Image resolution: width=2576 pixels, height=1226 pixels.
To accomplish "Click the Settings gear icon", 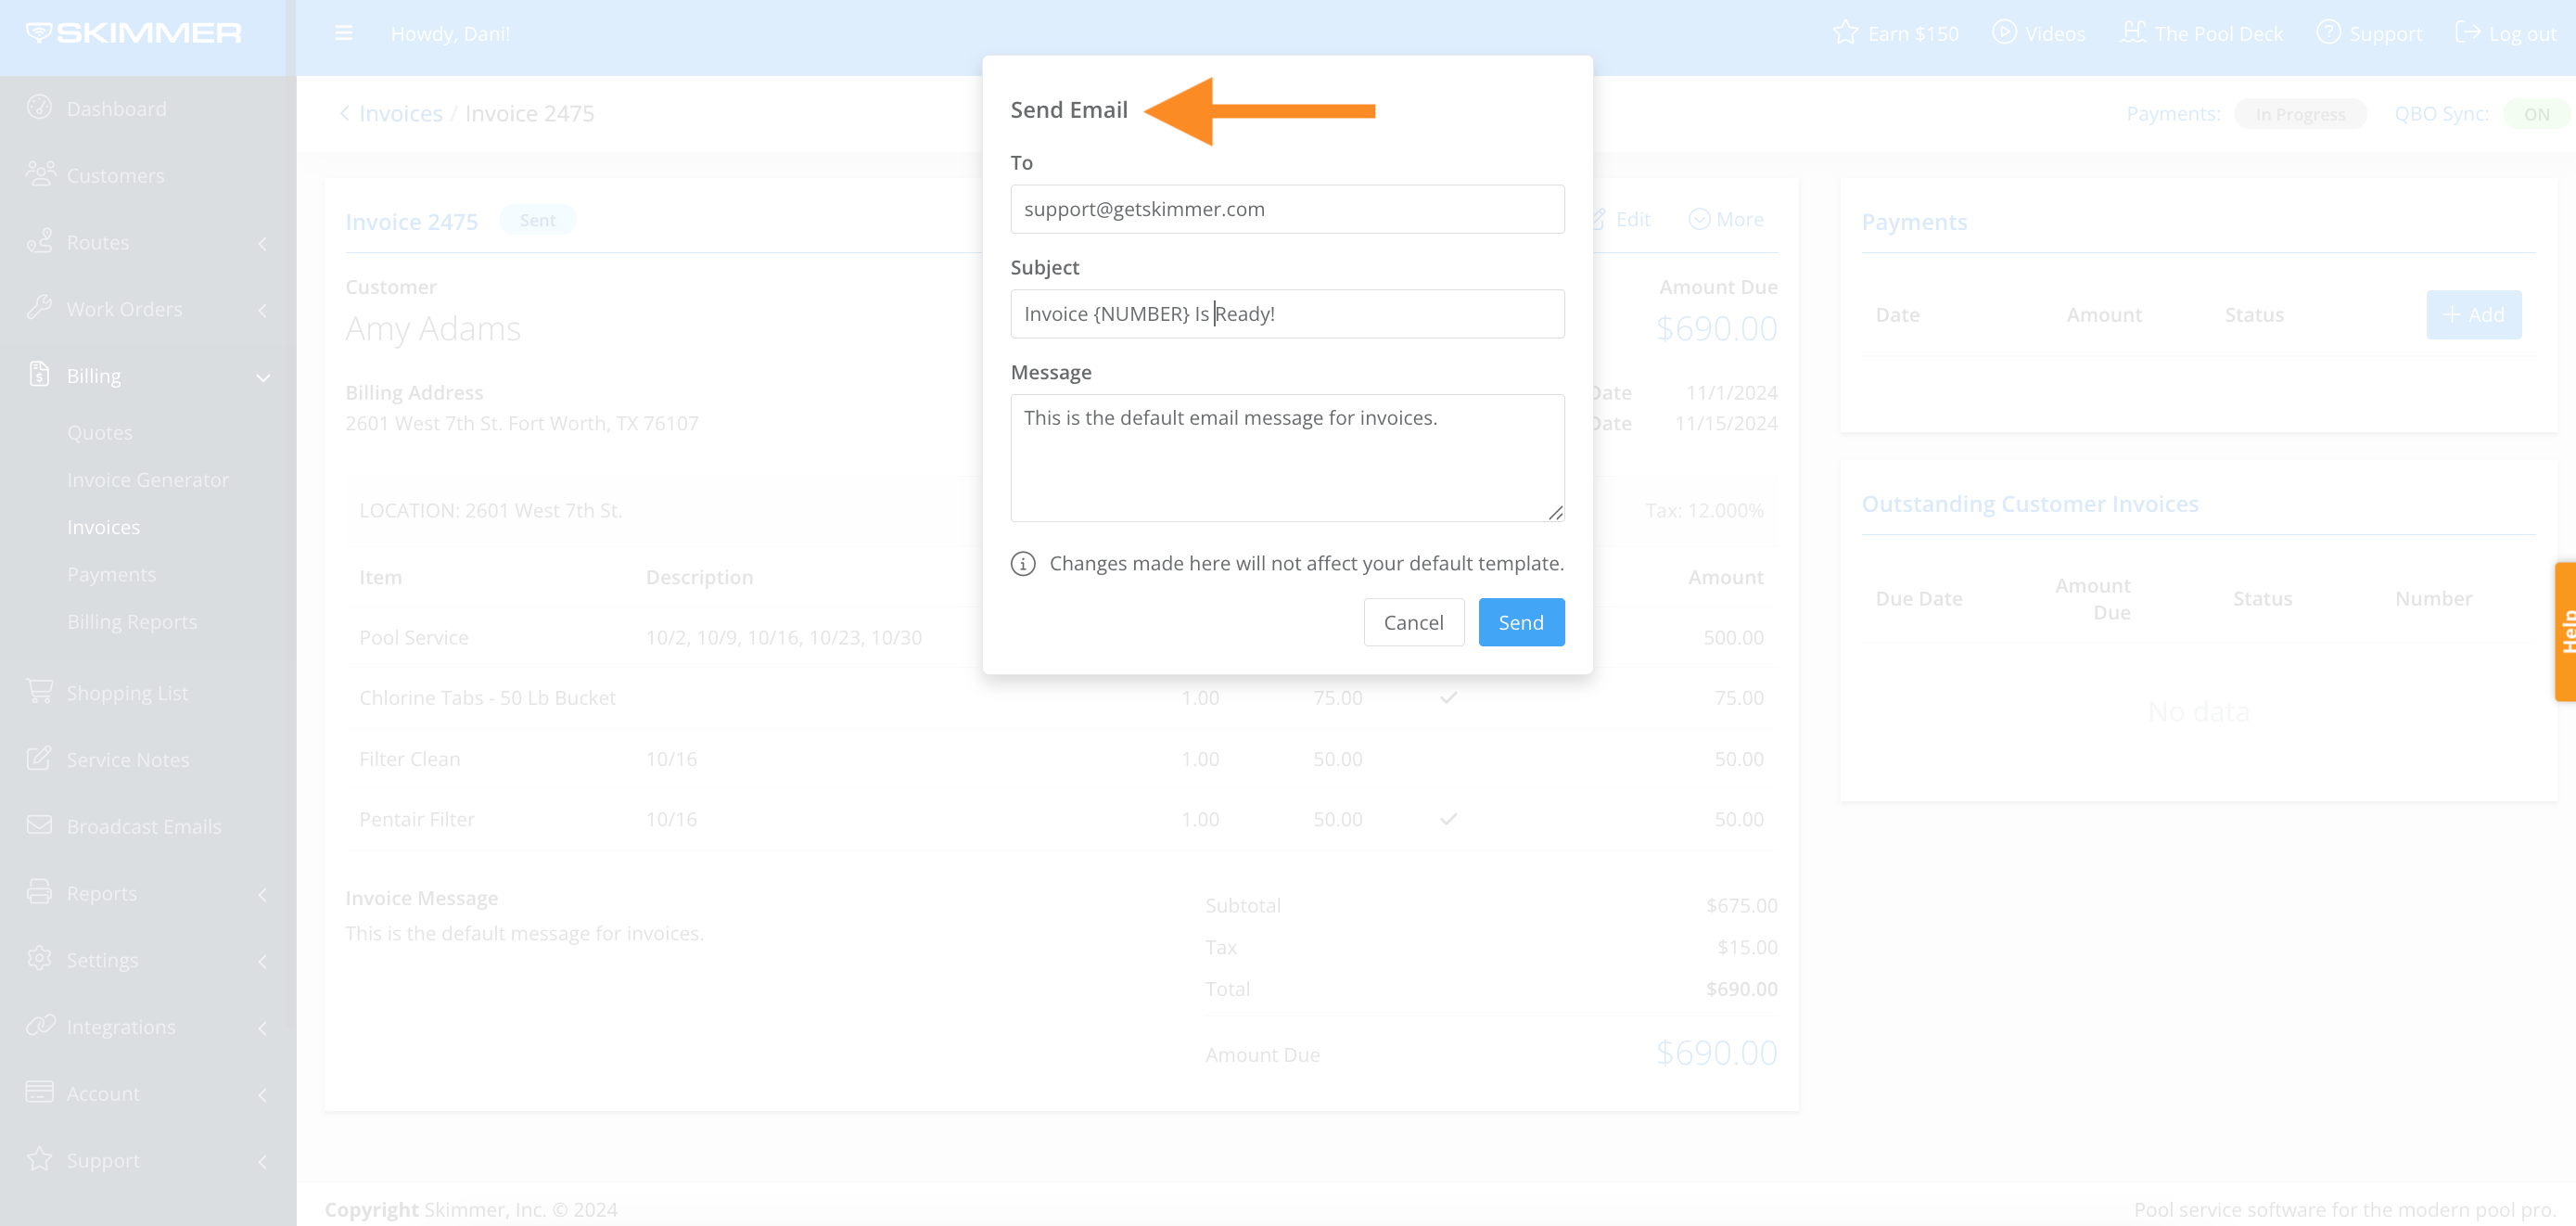I will 40,958.
